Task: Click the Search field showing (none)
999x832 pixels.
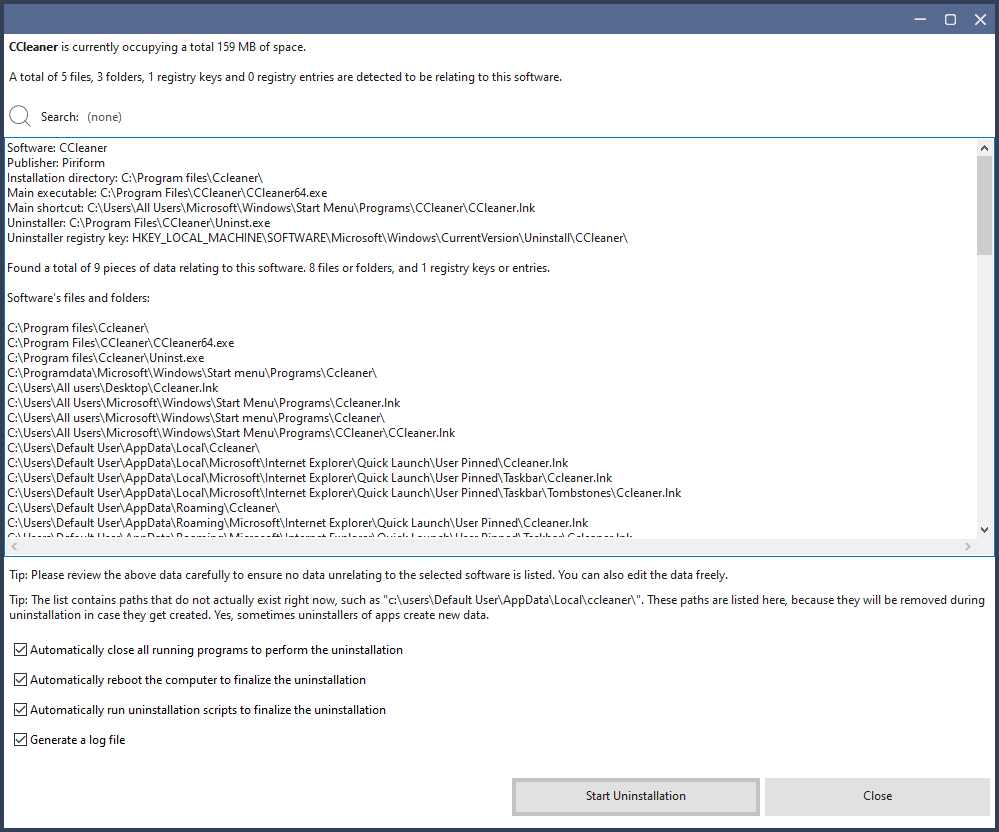Action: tap(104, 117)
